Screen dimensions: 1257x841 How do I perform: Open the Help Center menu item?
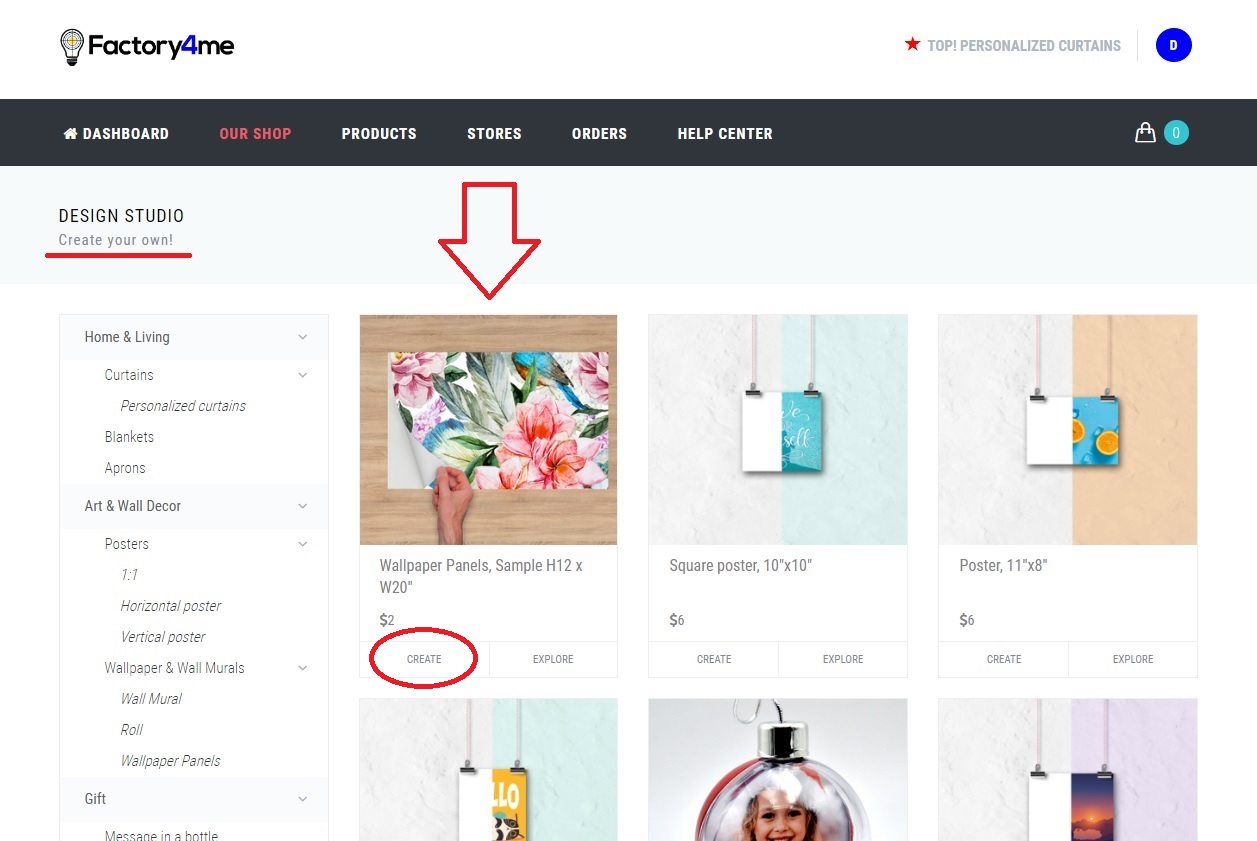coord(725,133)
